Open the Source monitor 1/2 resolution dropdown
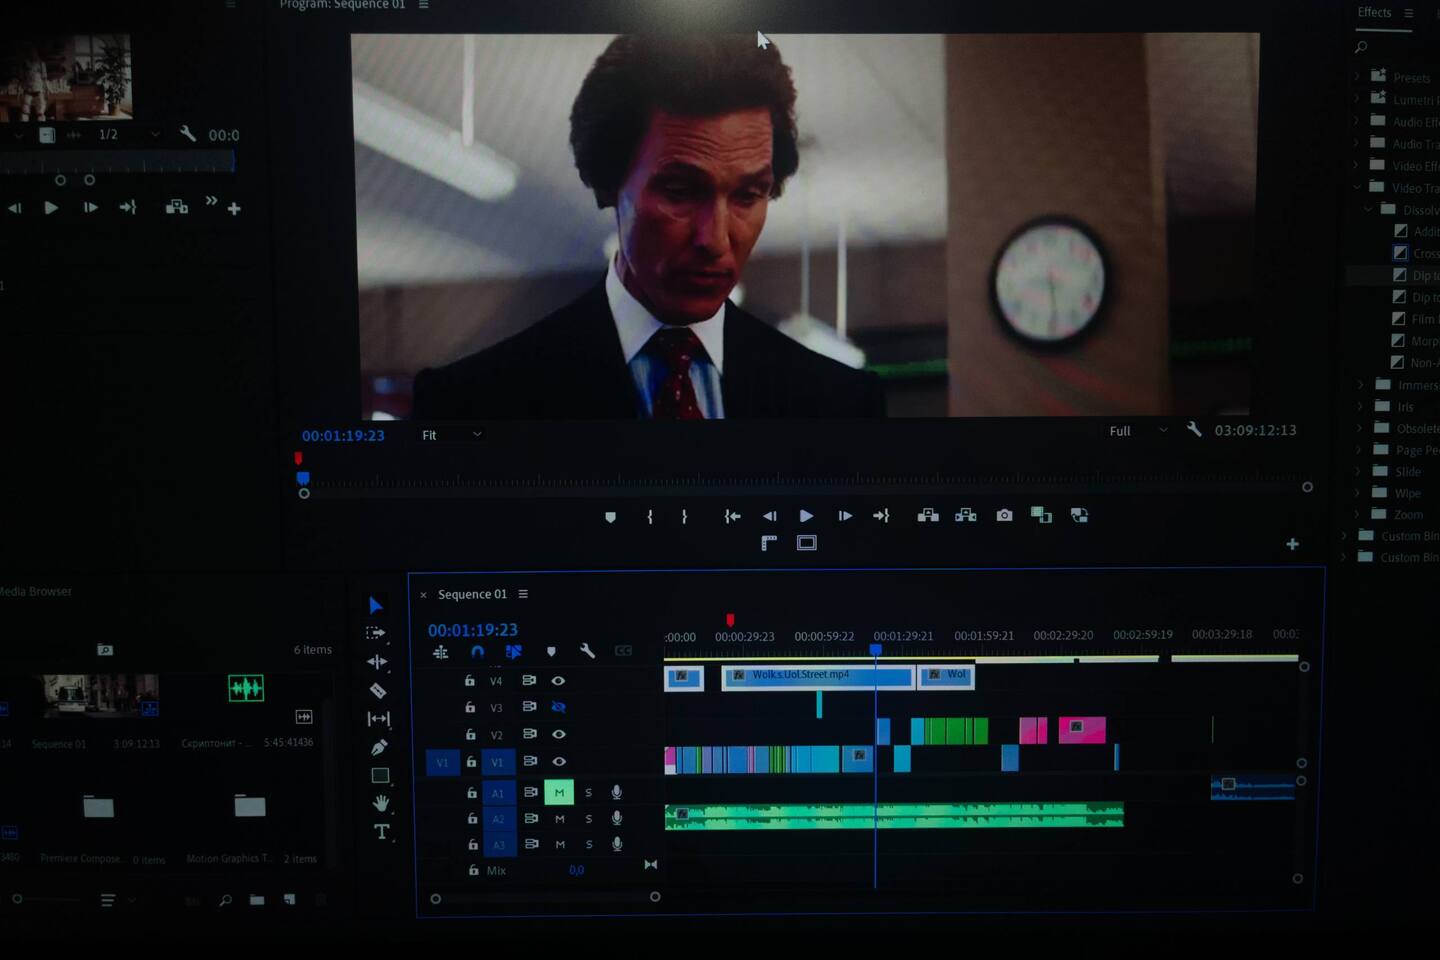 pyautogui.click(x=127, y=134)
